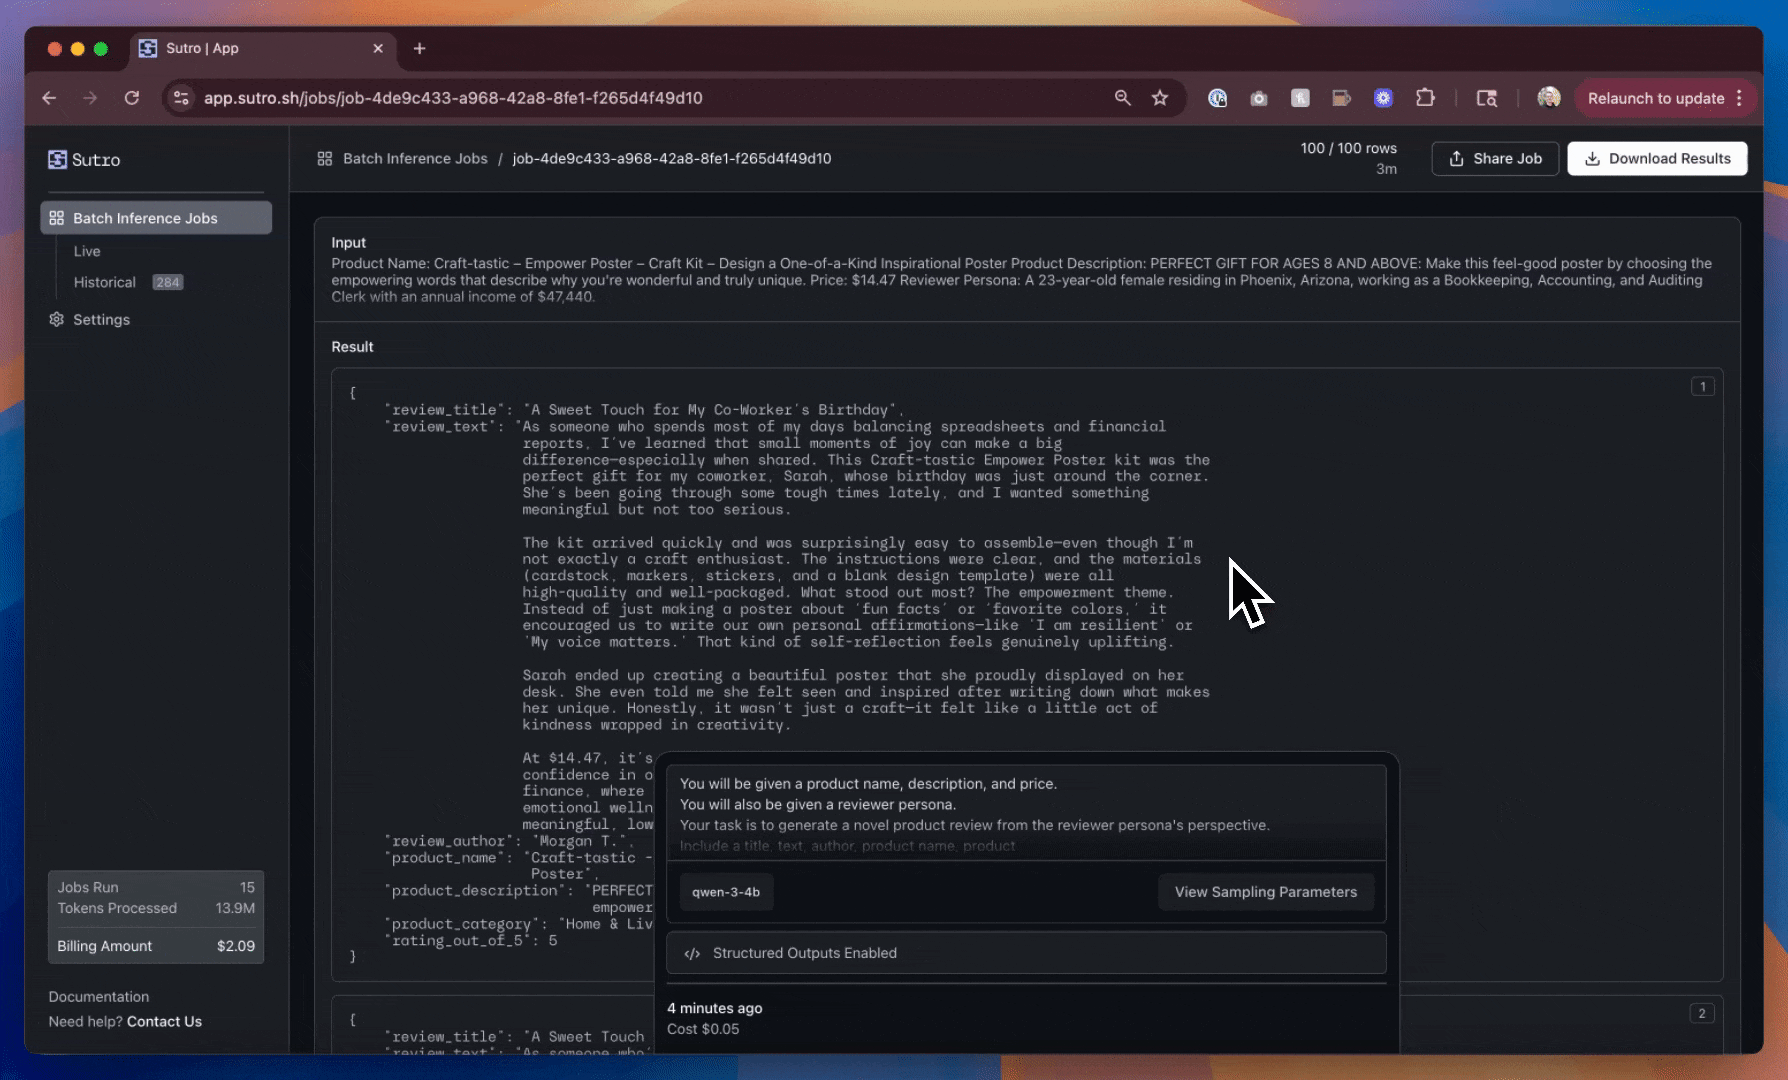The image size is (1788, 1080).
Task: Bookmark this page with star icon
Action: 1160,98
